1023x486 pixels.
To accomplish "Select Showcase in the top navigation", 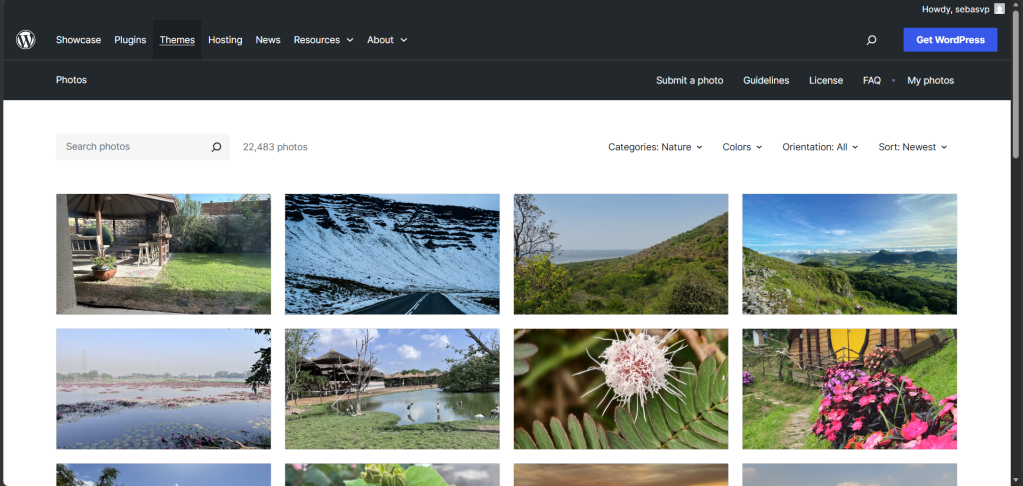I will [x=78, y=40].
